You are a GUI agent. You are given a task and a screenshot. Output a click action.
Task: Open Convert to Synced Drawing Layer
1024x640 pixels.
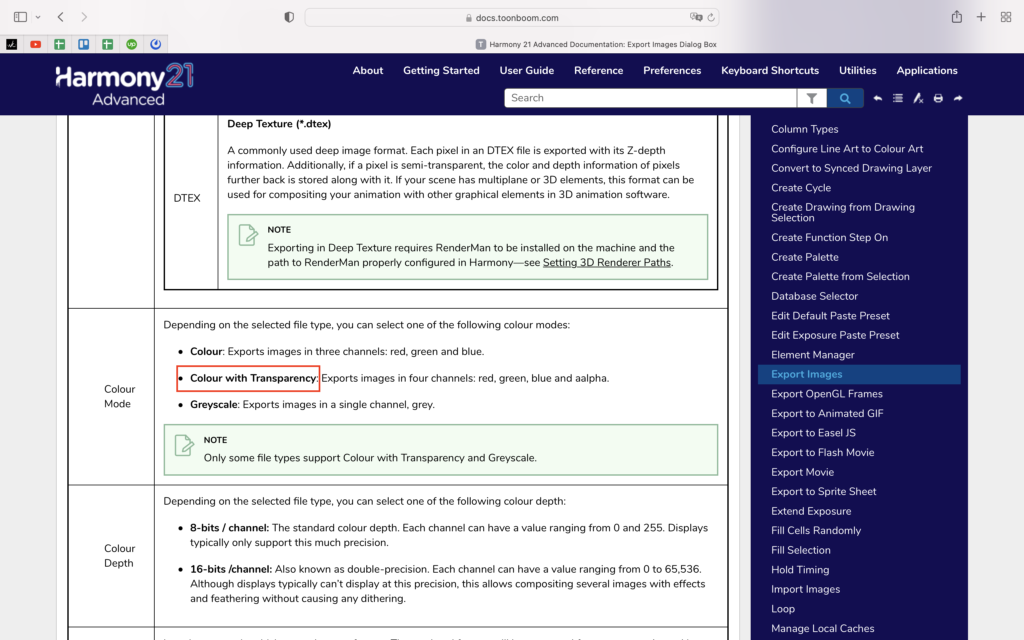click(x=851, y=168)
